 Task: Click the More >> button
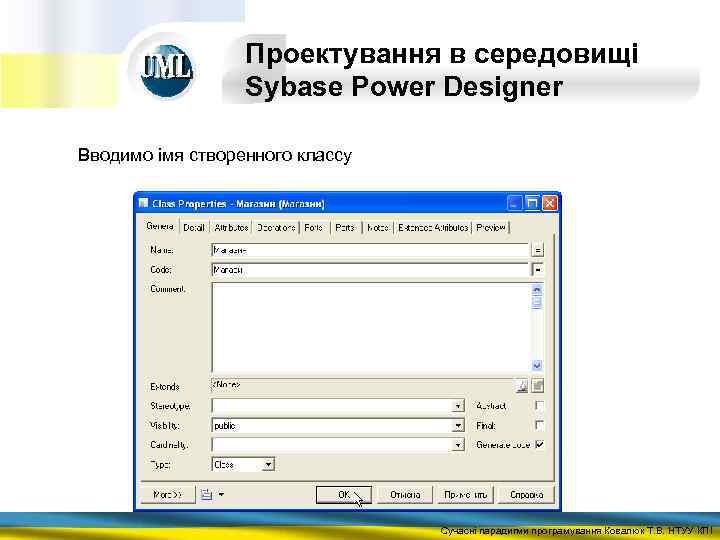pos(168,495)
